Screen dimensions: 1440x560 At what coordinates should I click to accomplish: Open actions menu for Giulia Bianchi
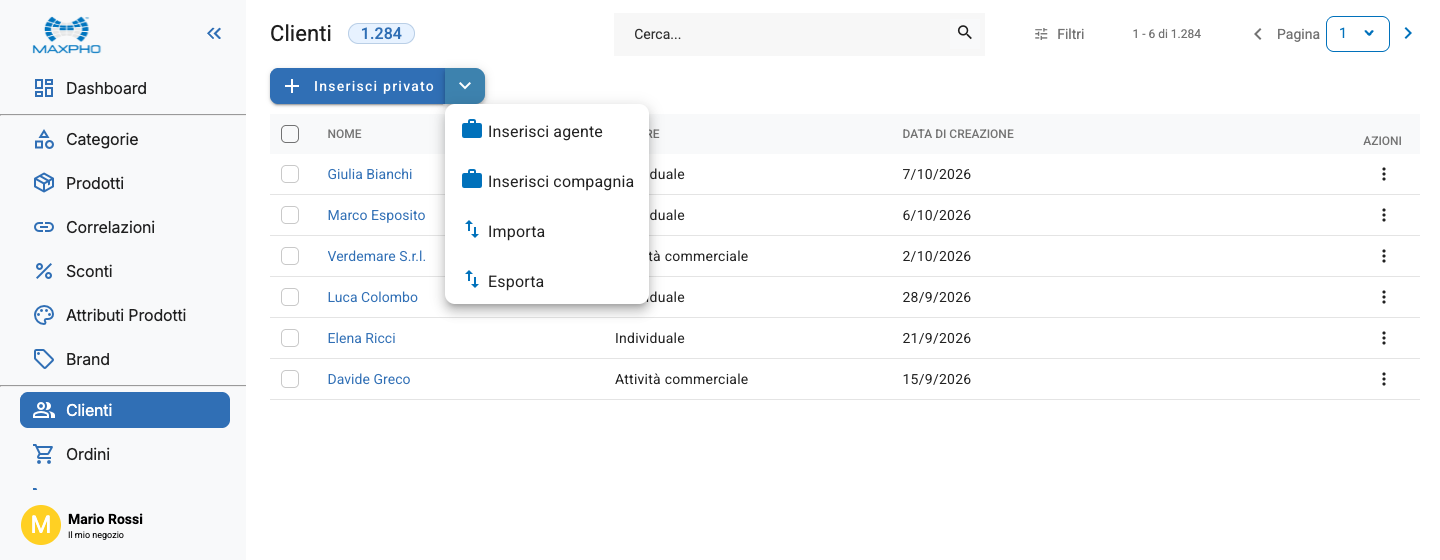pyautogui.click(x=1384, y=174)
